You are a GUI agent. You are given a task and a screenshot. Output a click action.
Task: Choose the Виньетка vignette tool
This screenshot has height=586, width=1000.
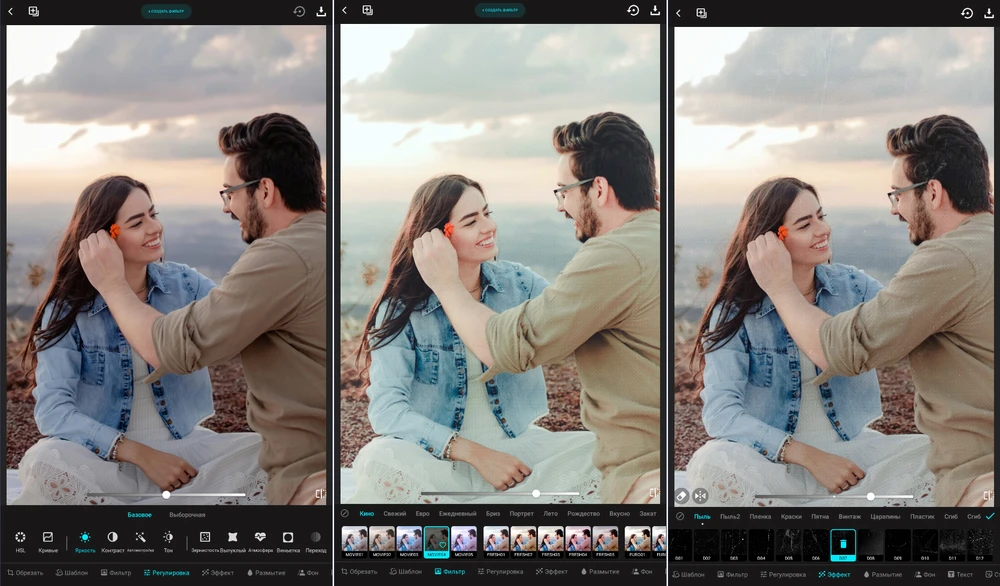[x=288, y=538]
